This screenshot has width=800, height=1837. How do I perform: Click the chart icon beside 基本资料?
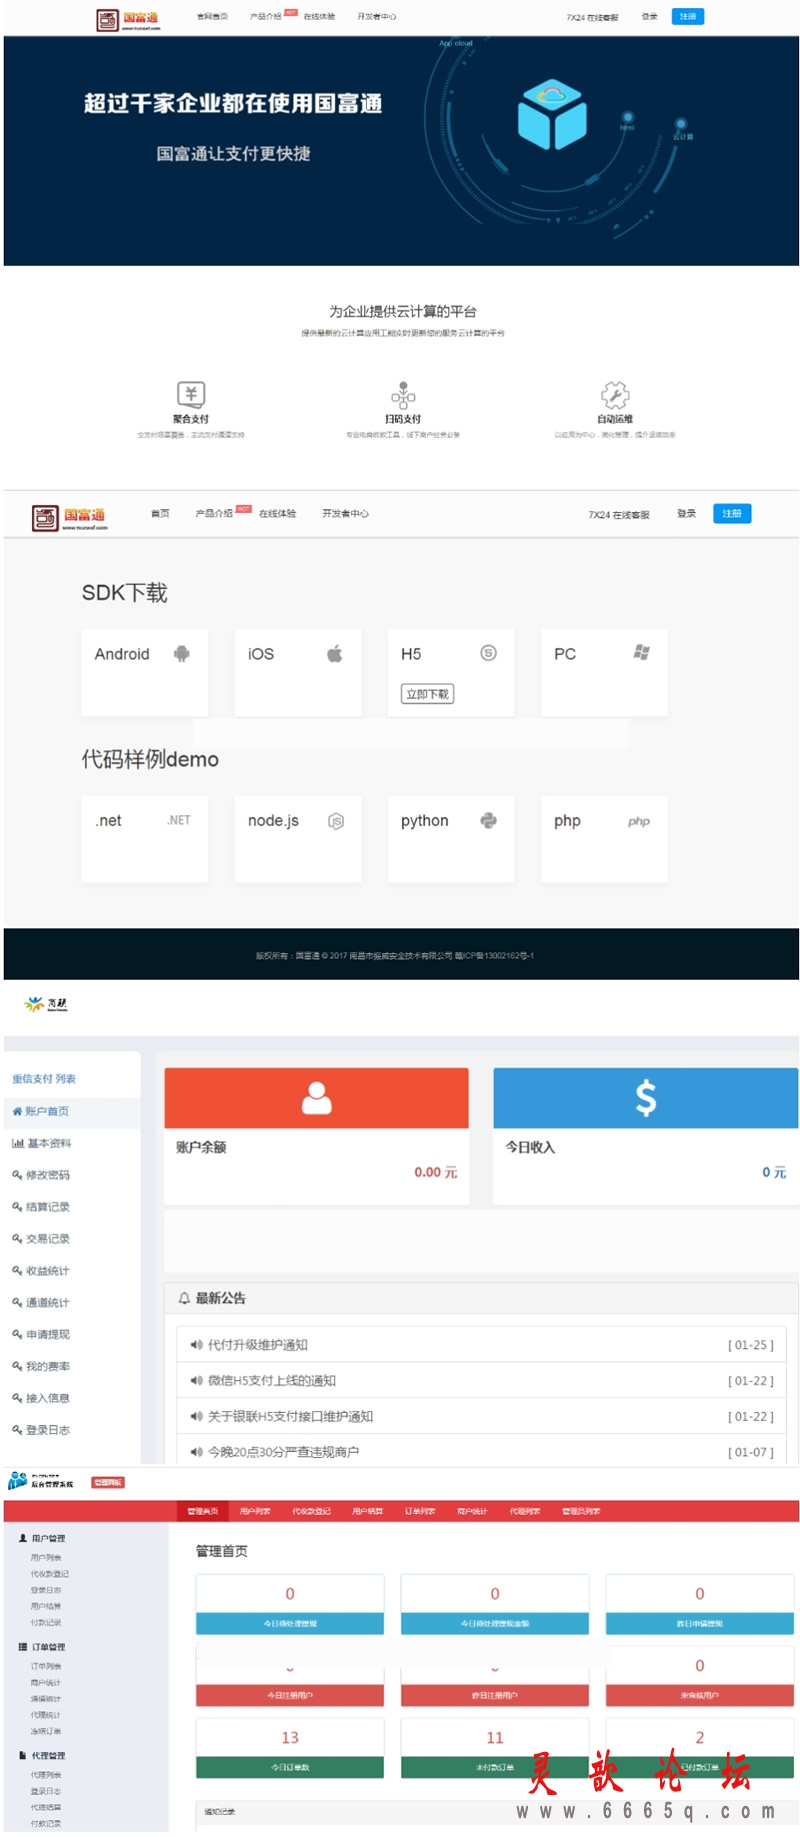[17, 1143]
